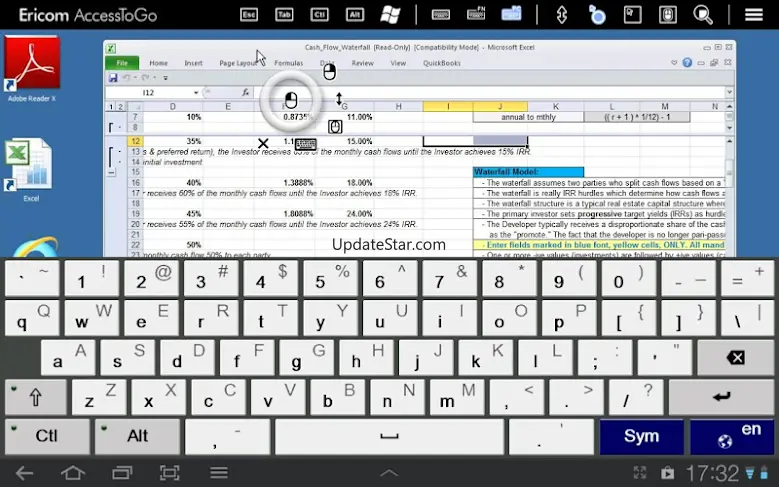Switch to the QuickBooks ribbon tab
The height and width of the screenshot is (487, 779).
coord(442,63)
